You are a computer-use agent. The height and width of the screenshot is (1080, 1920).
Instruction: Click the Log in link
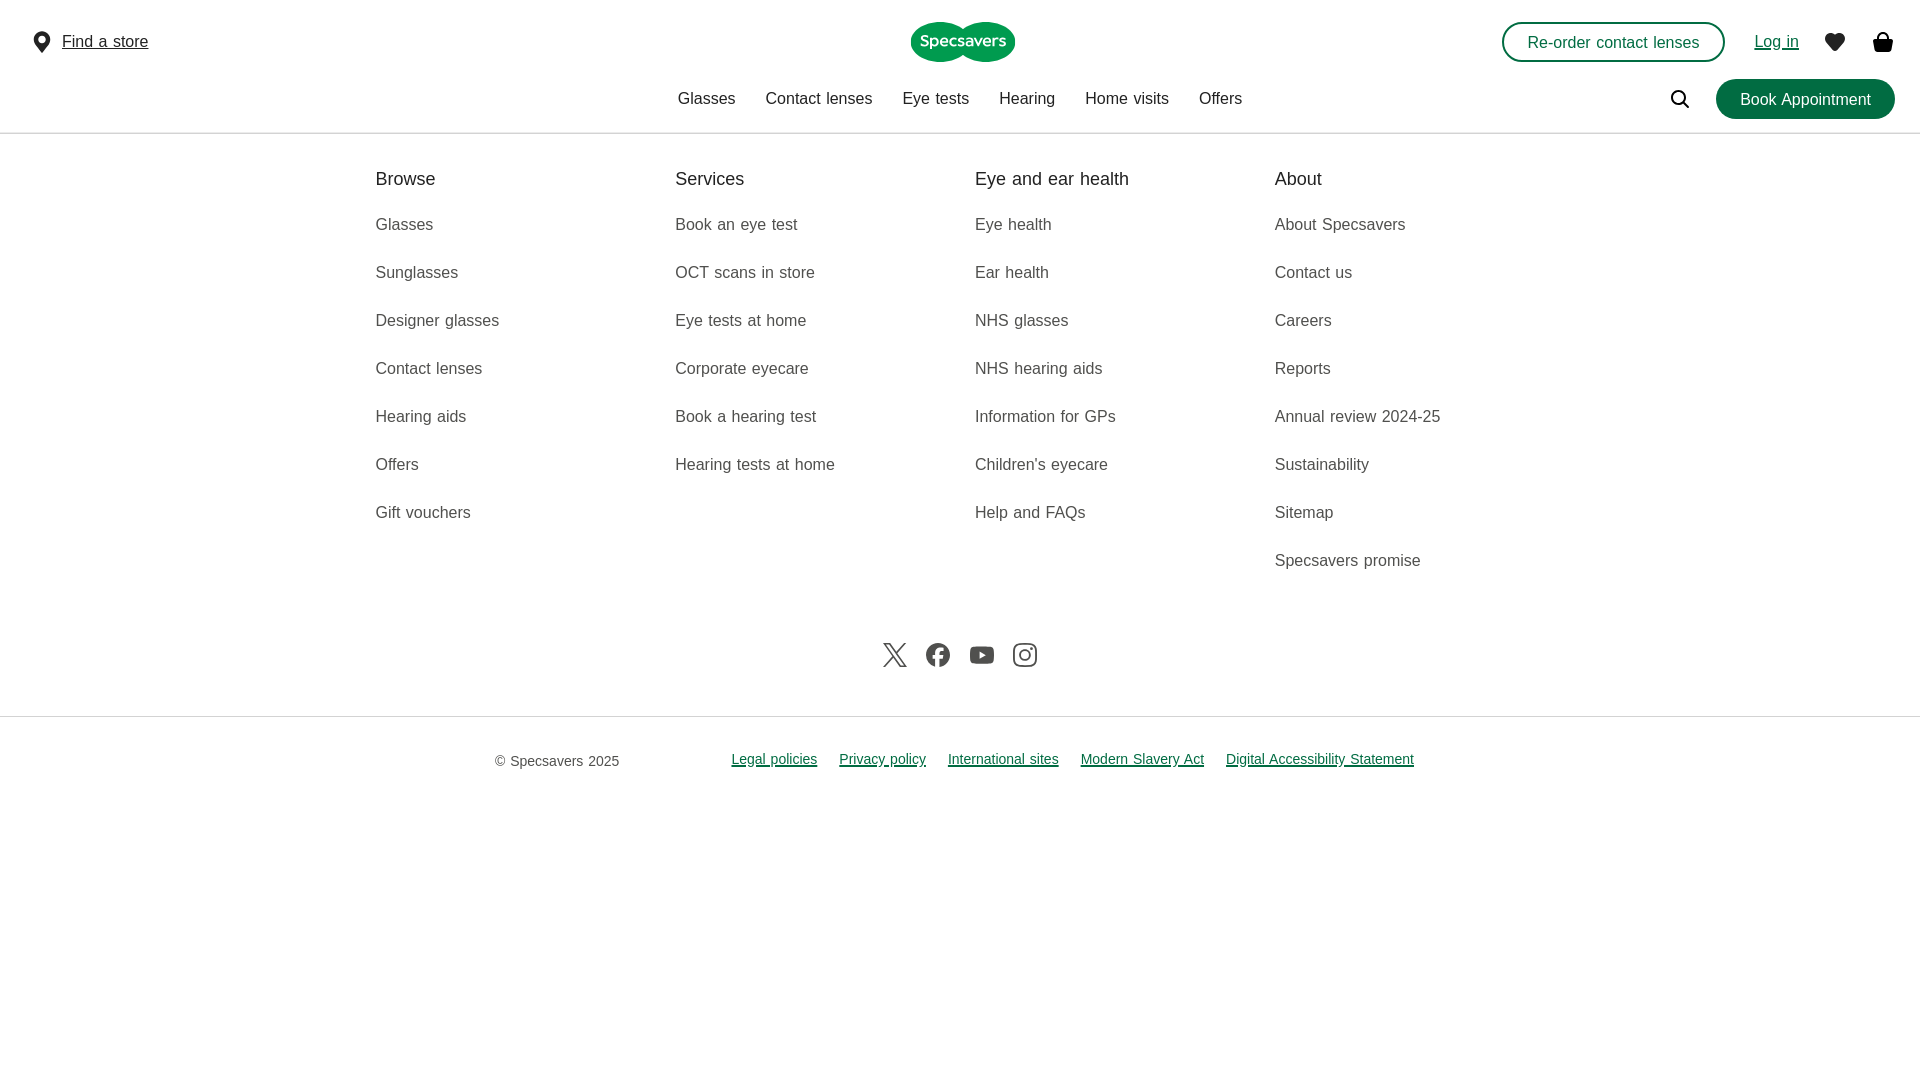(1775, 42)
